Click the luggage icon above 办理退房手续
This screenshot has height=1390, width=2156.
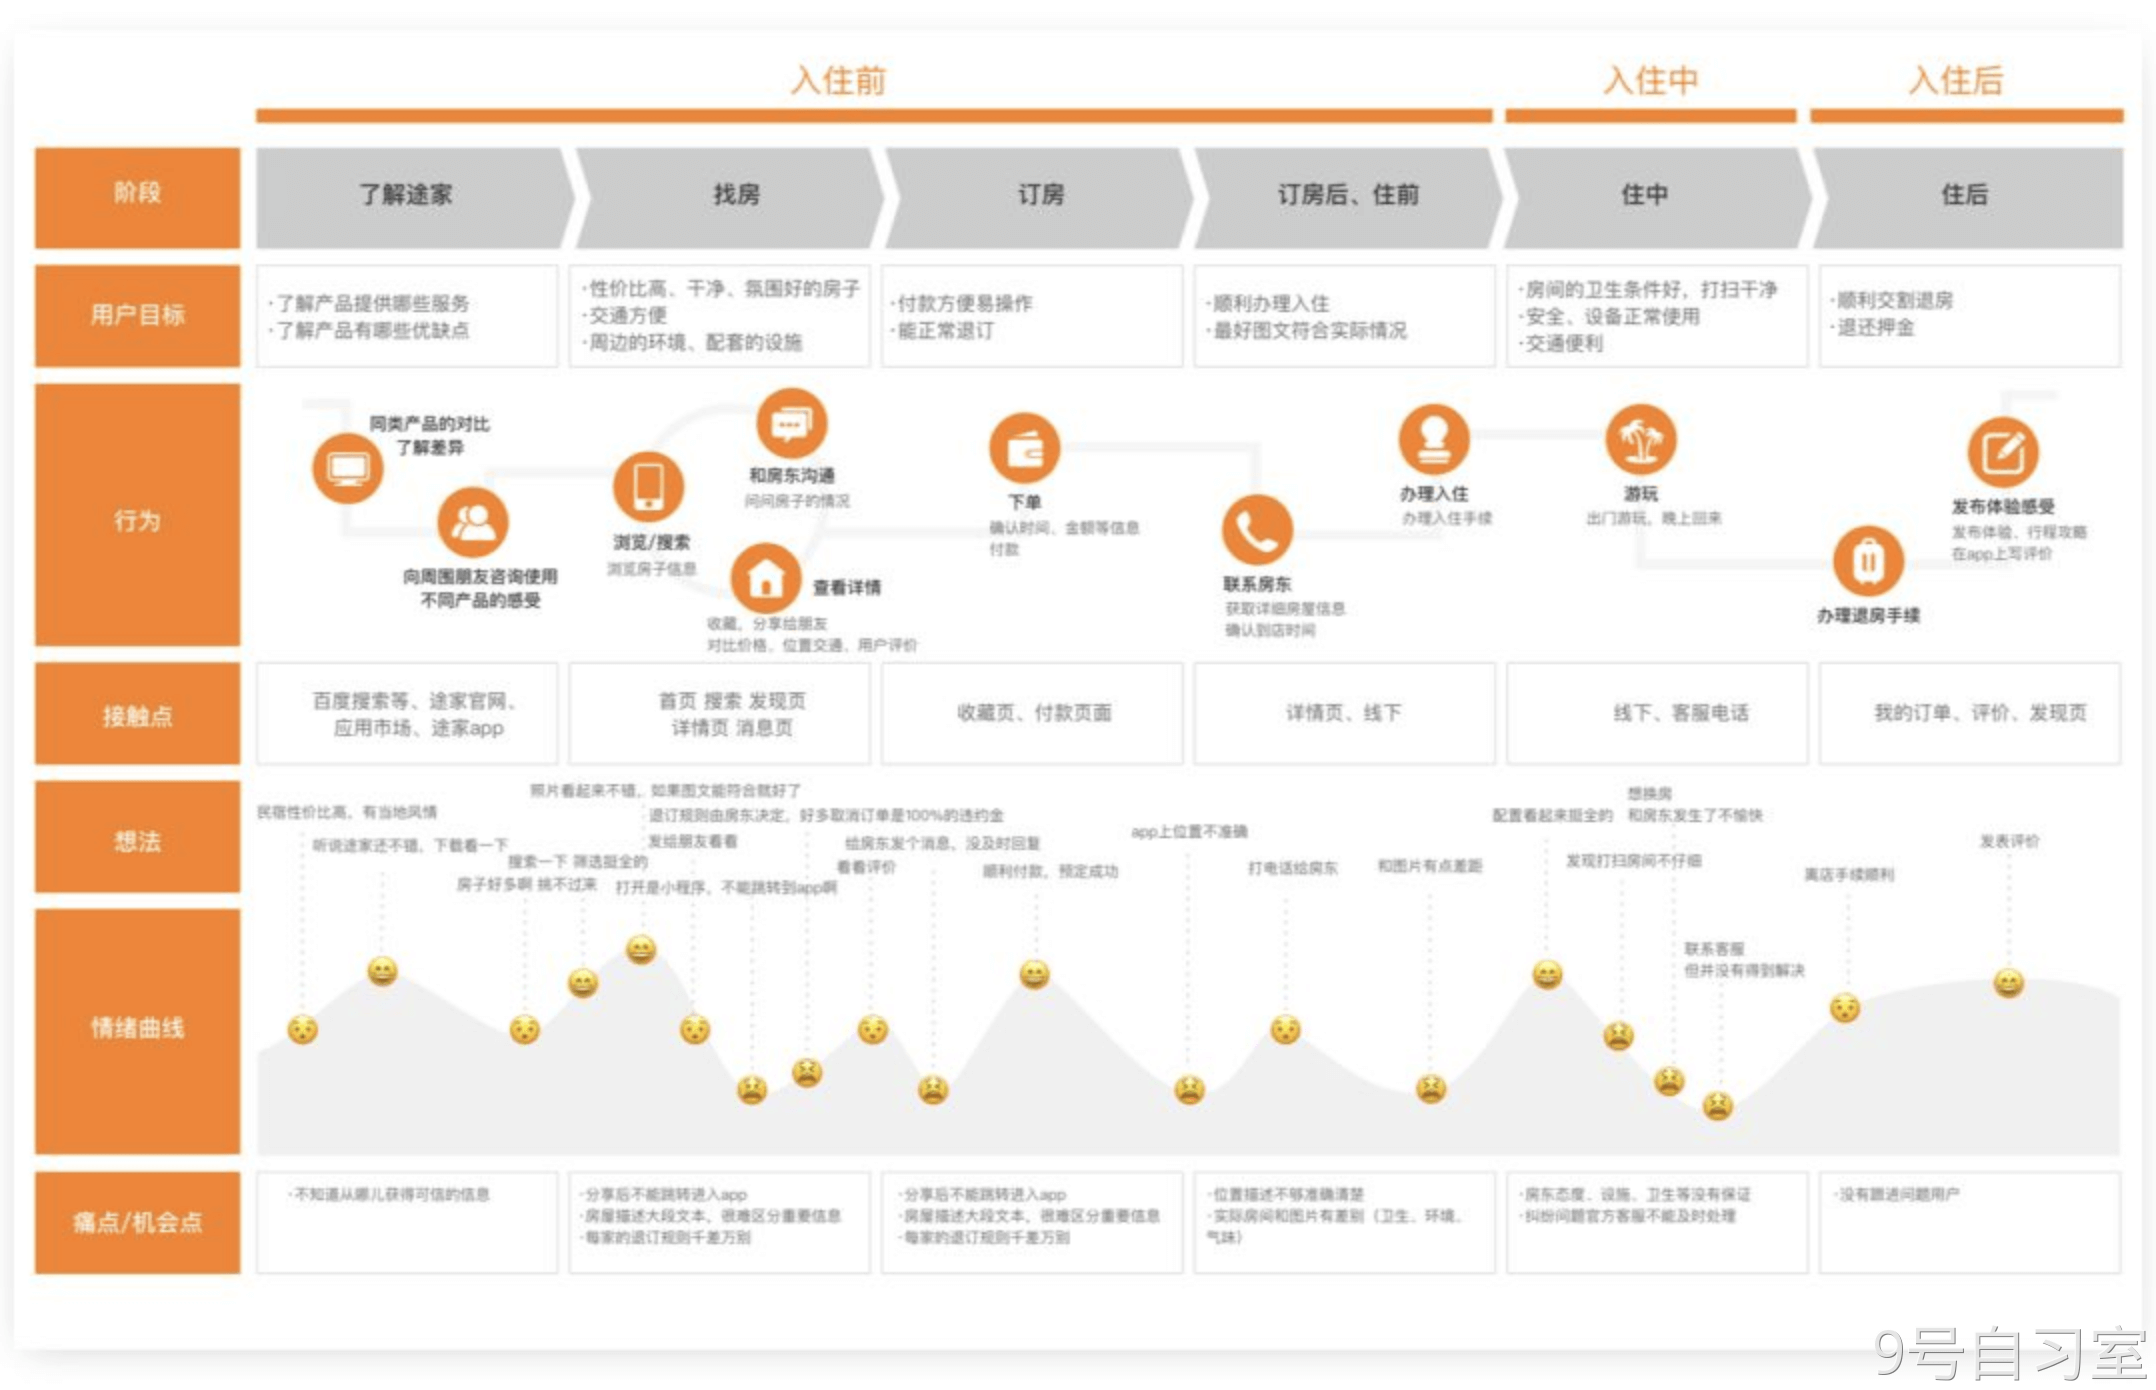click(1867, 561)
